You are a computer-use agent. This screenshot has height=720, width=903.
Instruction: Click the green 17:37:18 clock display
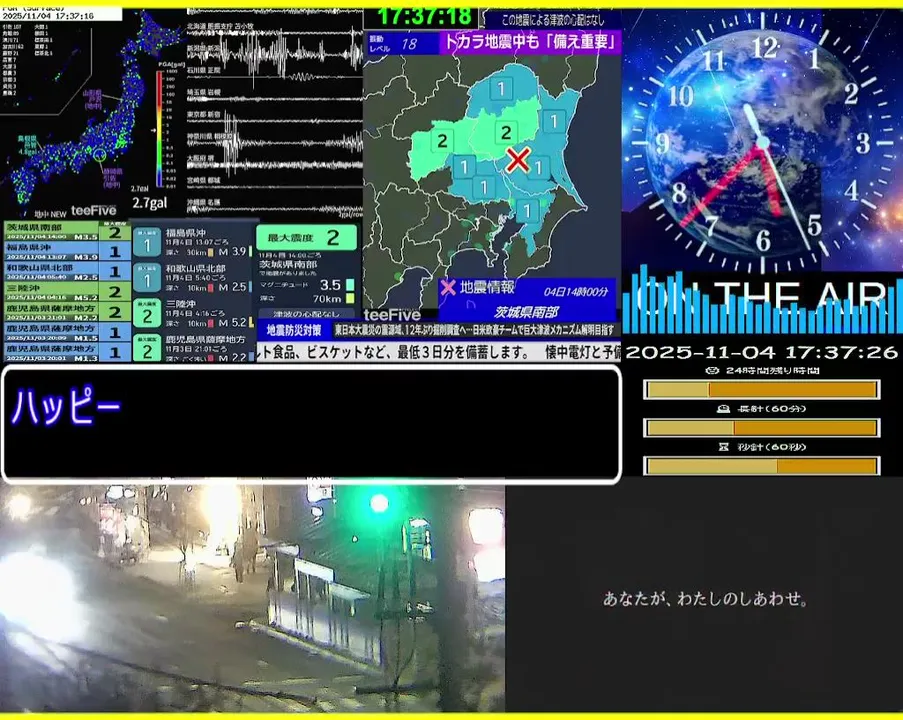click(425, 17)
